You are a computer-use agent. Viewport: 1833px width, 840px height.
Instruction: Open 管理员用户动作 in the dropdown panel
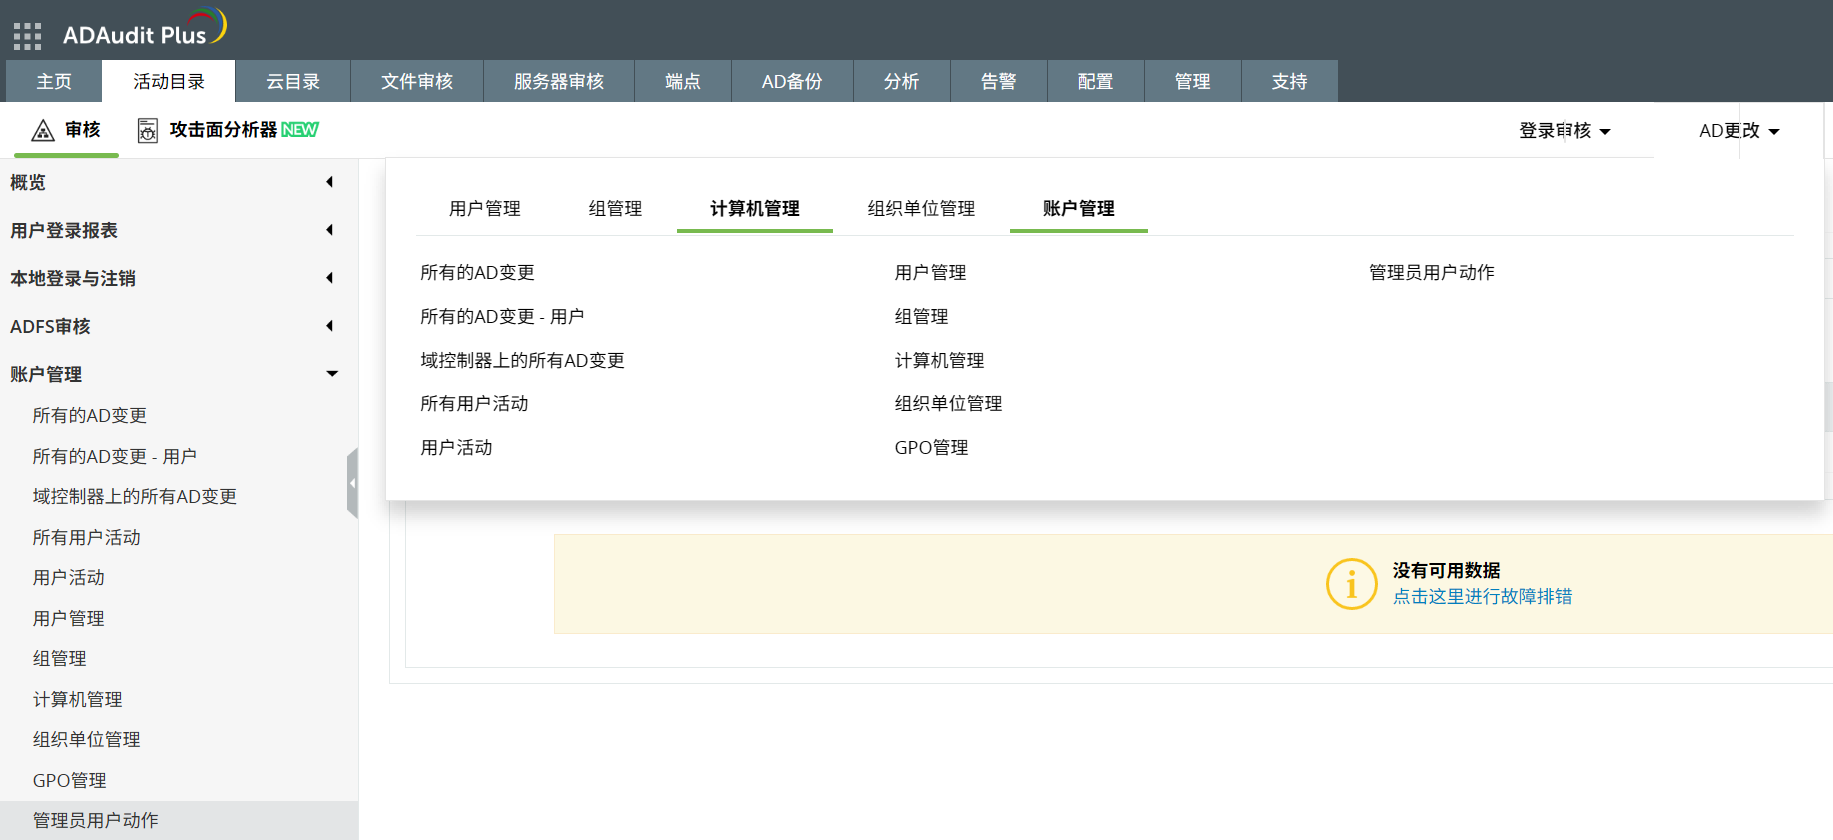coord(1431,272)
